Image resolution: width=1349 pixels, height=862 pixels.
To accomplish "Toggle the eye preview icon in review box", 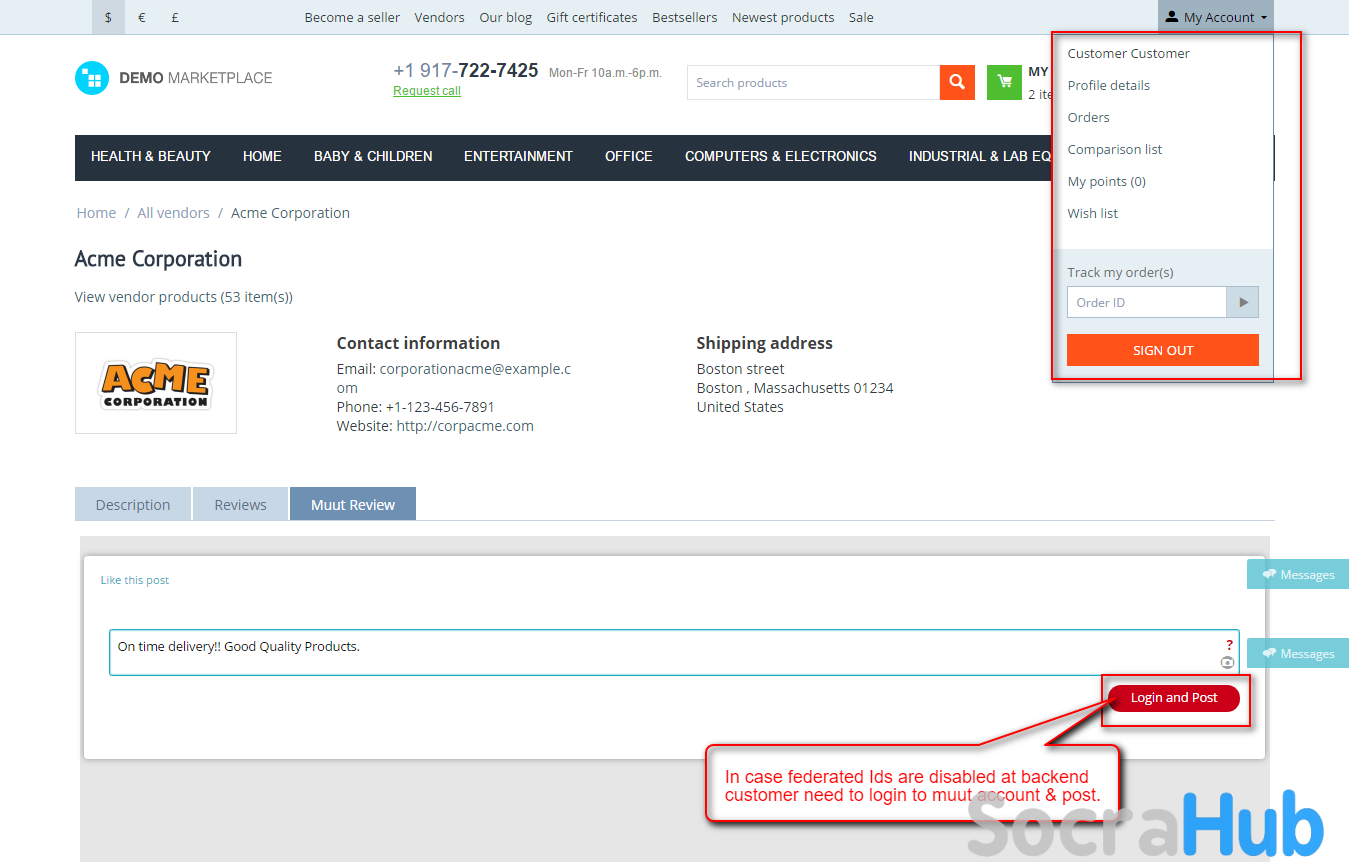I will click(1227, 663).
